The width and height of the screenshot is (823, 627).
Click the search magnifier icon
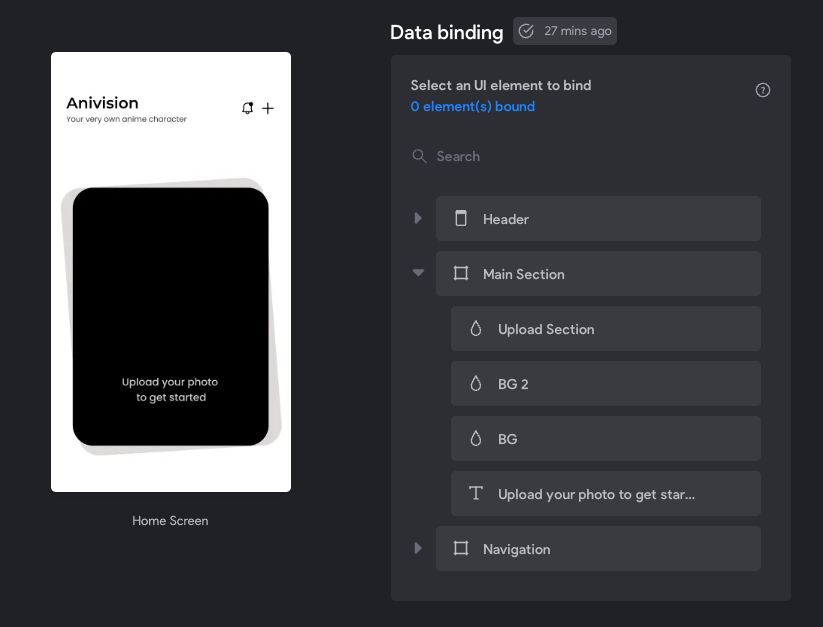pyautogui.click(x=419, y=156)
